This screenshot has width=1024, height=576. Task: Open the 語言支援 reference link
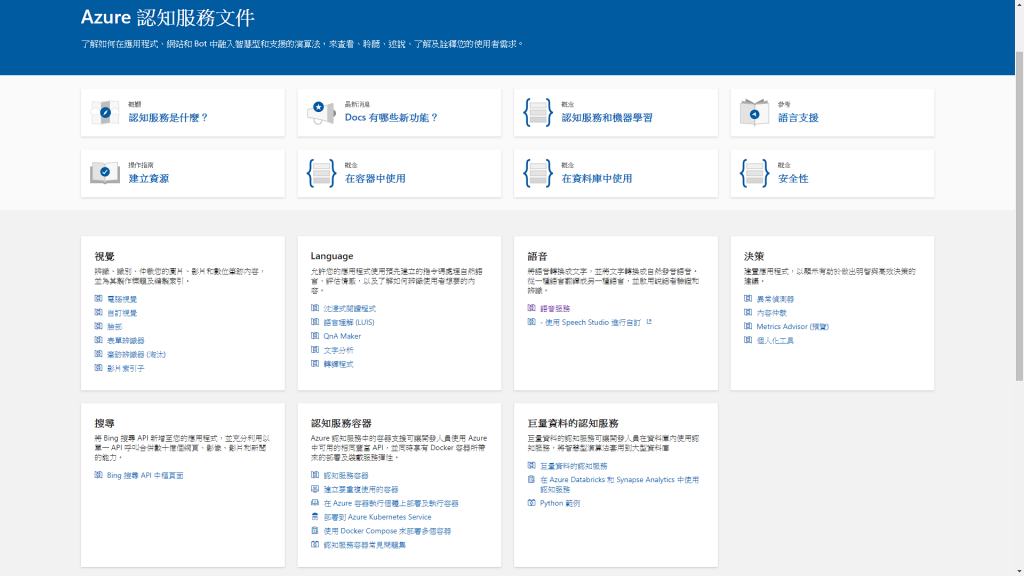click(798, 118)
